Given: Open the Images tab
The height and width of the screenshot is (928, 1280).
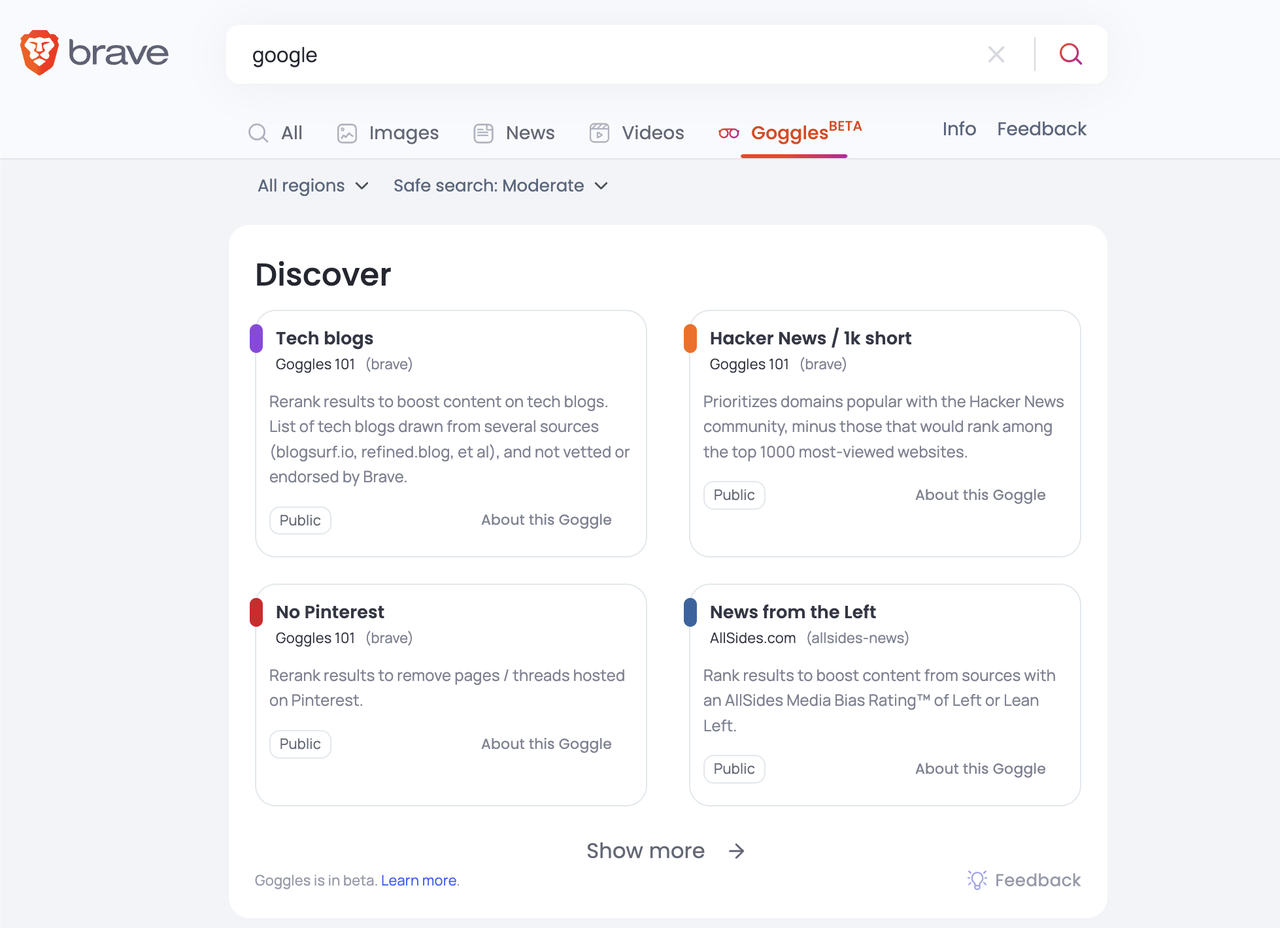Looking at the screenshot, I should tap(388, 133).
